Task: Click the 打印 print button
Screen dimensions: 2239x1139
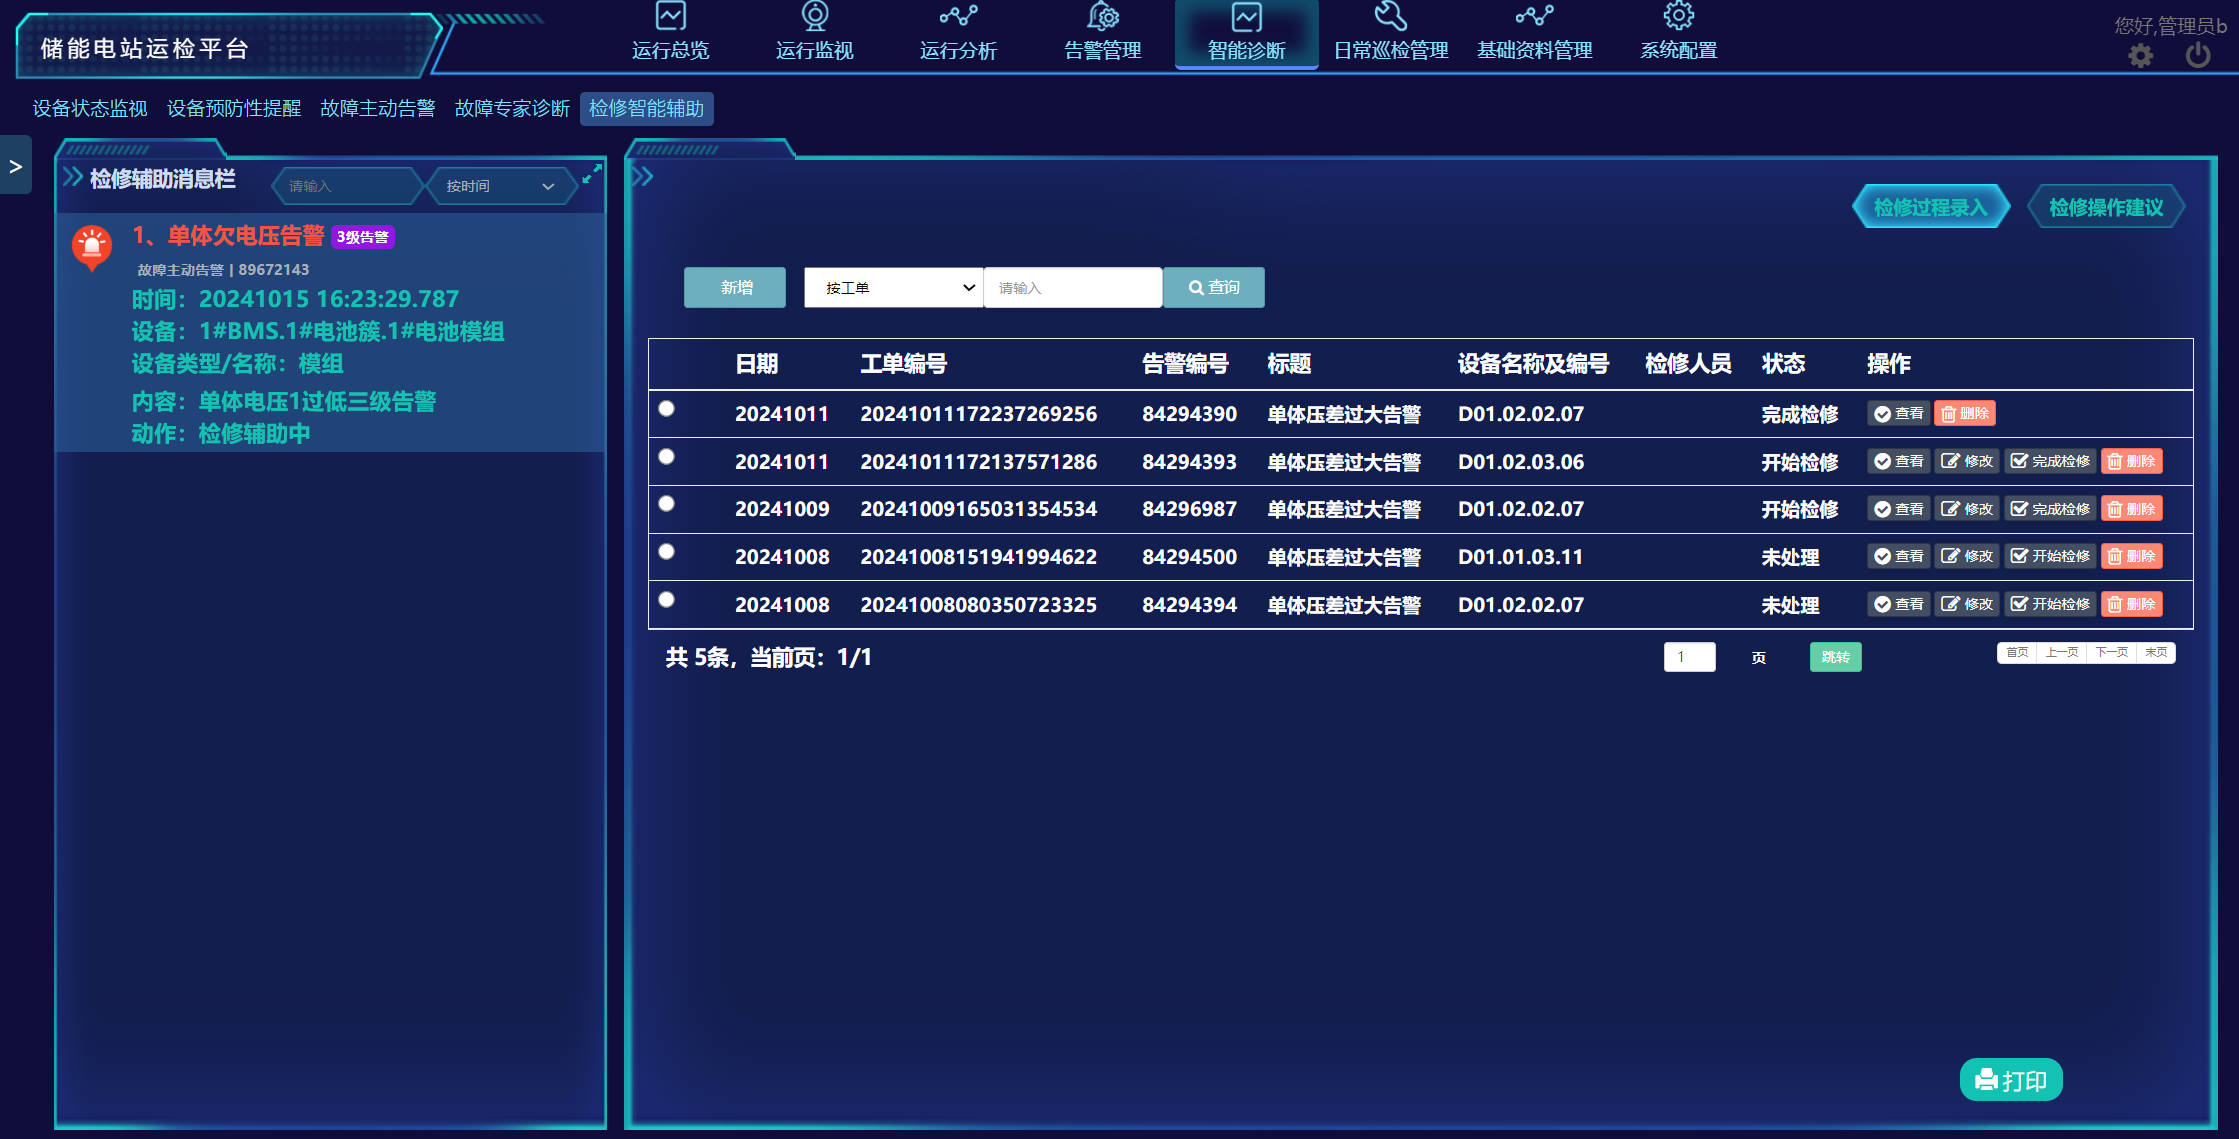Action: pyautogui.click(x=2010, y=1080)
